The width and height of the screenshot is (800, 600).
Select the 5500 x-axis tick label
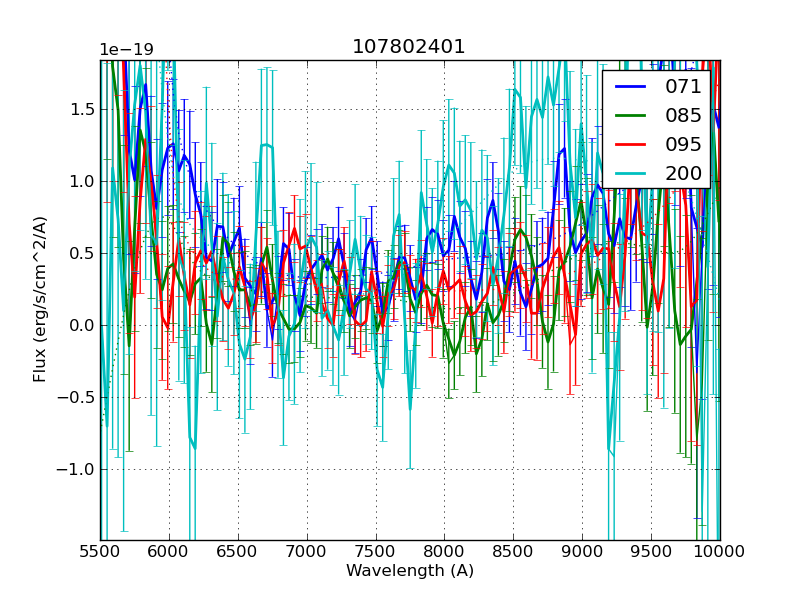pyautogui.click(x=100, y=551)
